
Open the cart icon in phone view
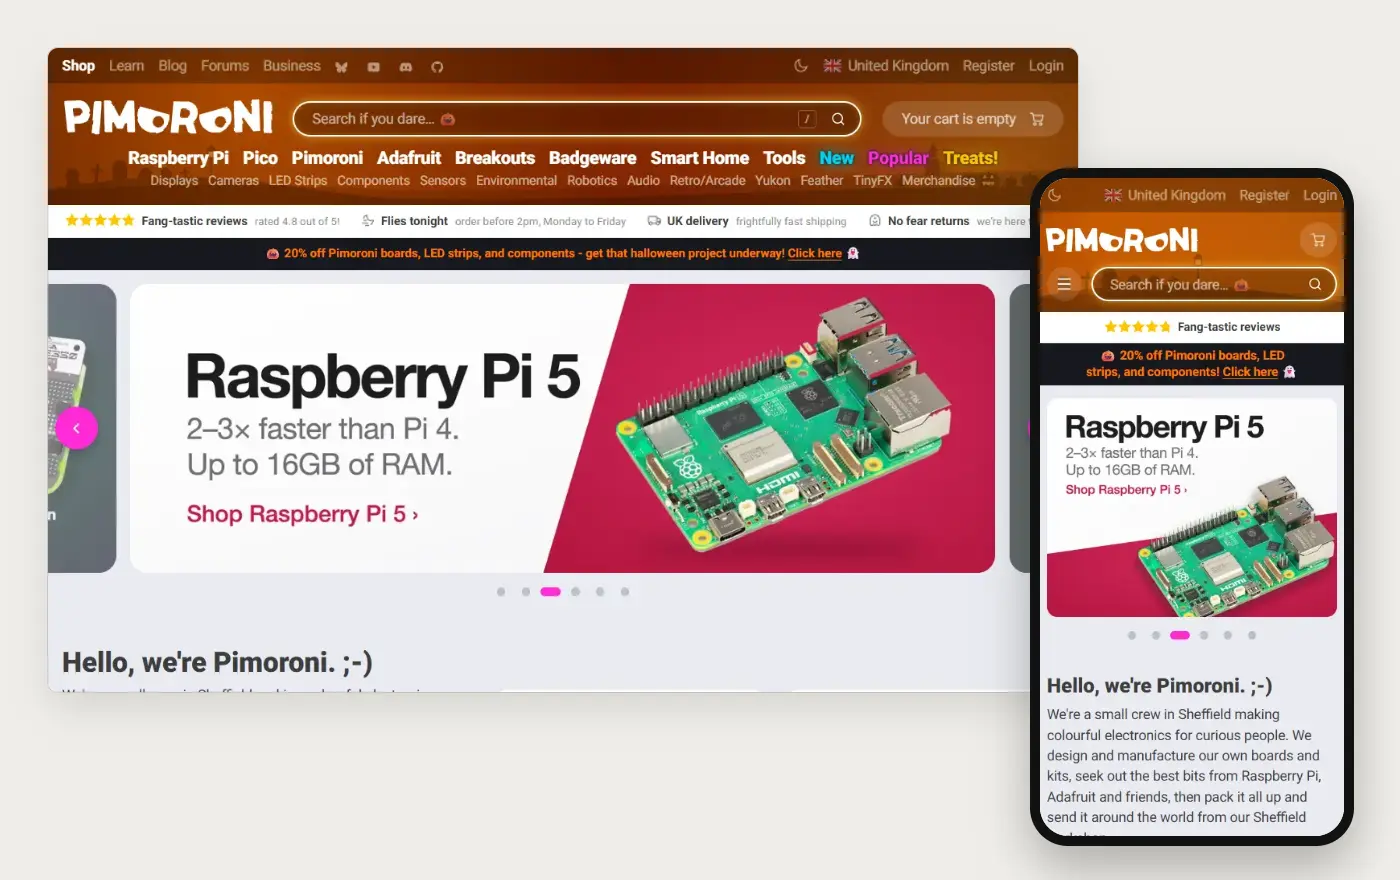pyautogui.click(x=1318, y=240)
